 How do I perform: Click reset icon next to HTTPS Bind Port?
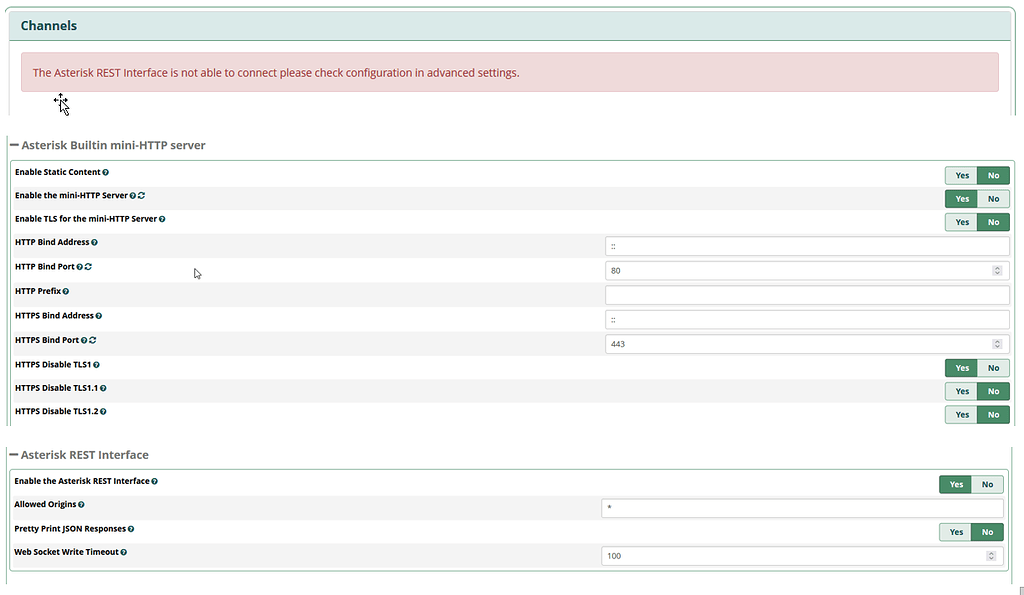(93, 340)
